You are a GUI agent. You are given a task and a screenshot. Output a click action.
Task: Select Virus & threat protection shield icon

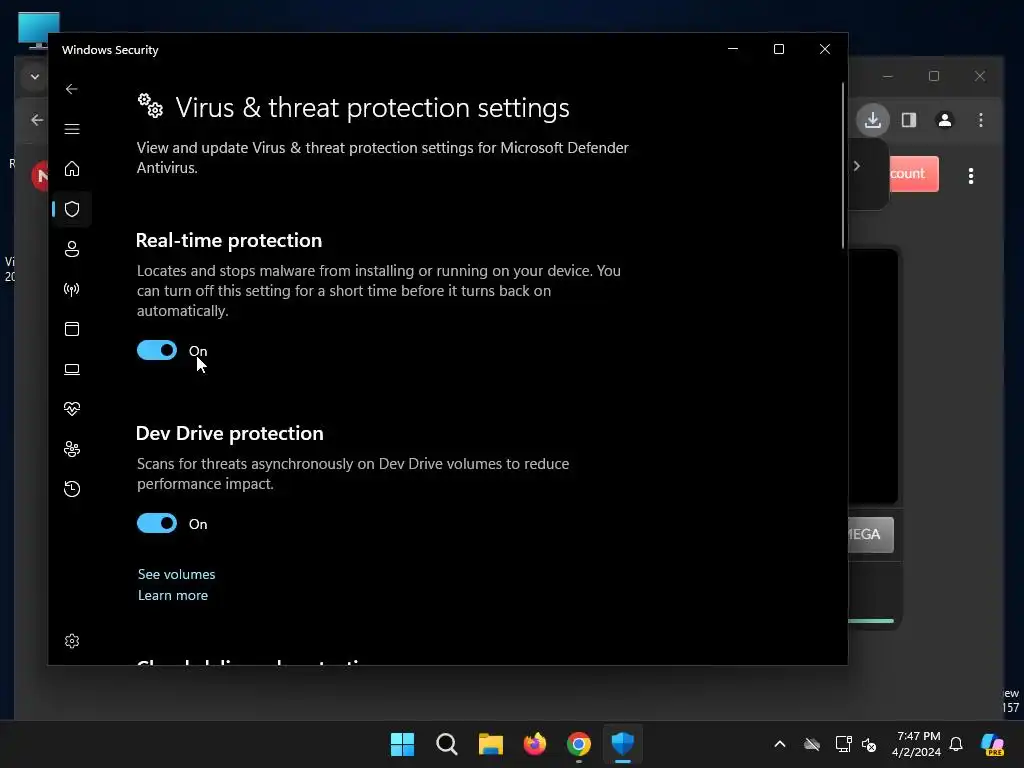72,209
